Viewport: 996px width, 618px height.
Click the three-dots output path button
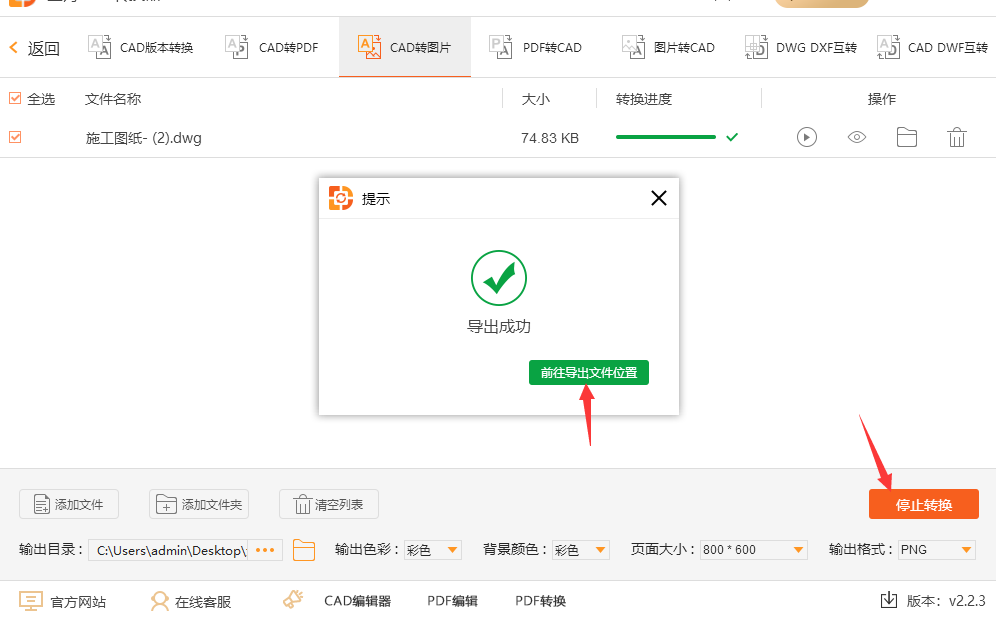265,550
